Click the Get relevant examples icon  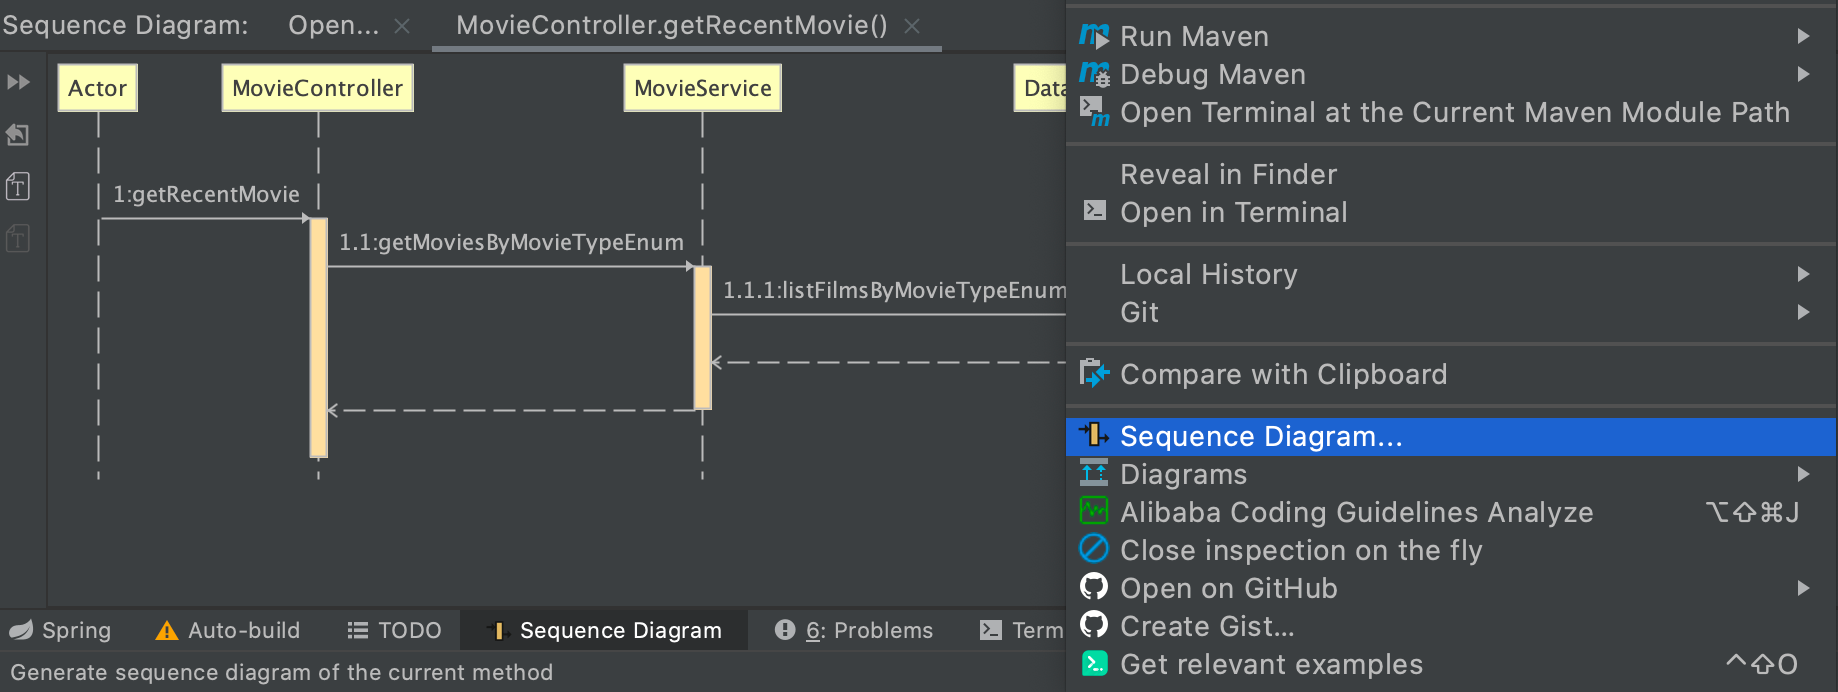pyautogui.click(x=1094, y=664)
